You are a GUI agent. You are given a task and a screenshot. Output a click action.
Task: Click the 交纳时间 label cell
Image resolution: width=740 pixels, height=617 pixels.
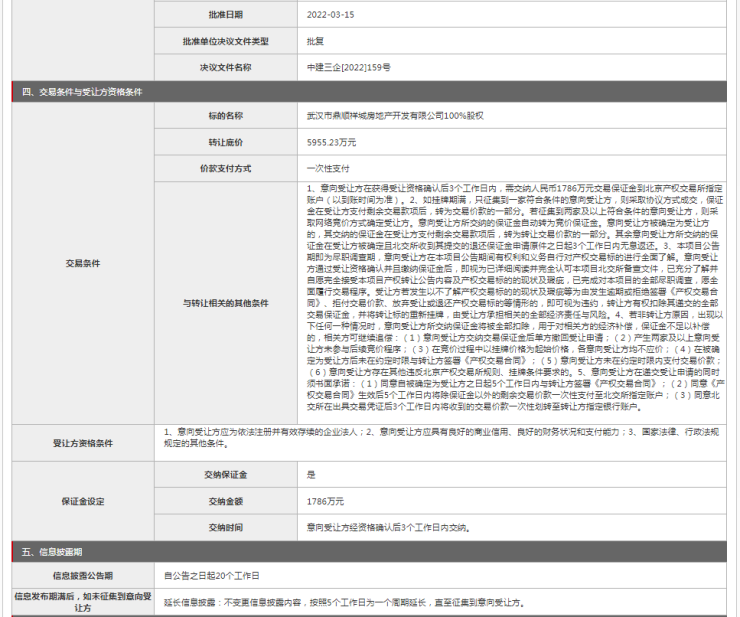[x=225, y=527]
